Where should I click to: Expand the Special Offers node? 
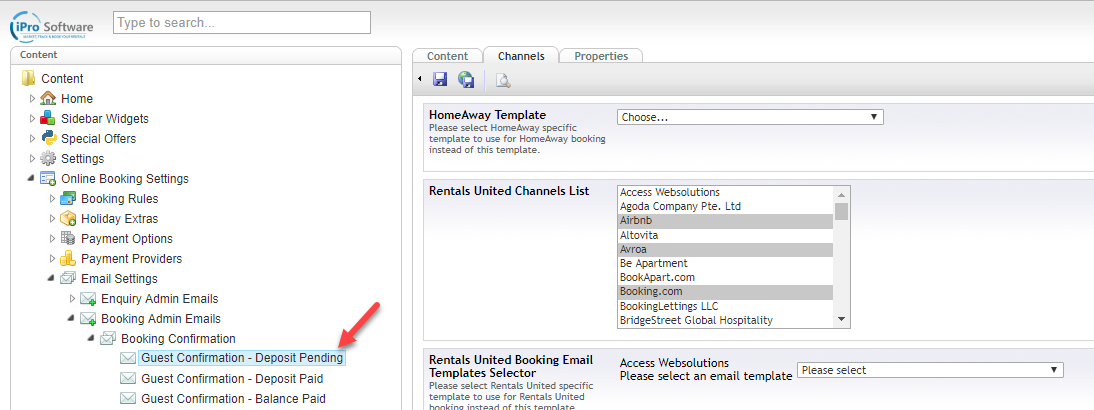pyautogui.click(x=32, y=138)
